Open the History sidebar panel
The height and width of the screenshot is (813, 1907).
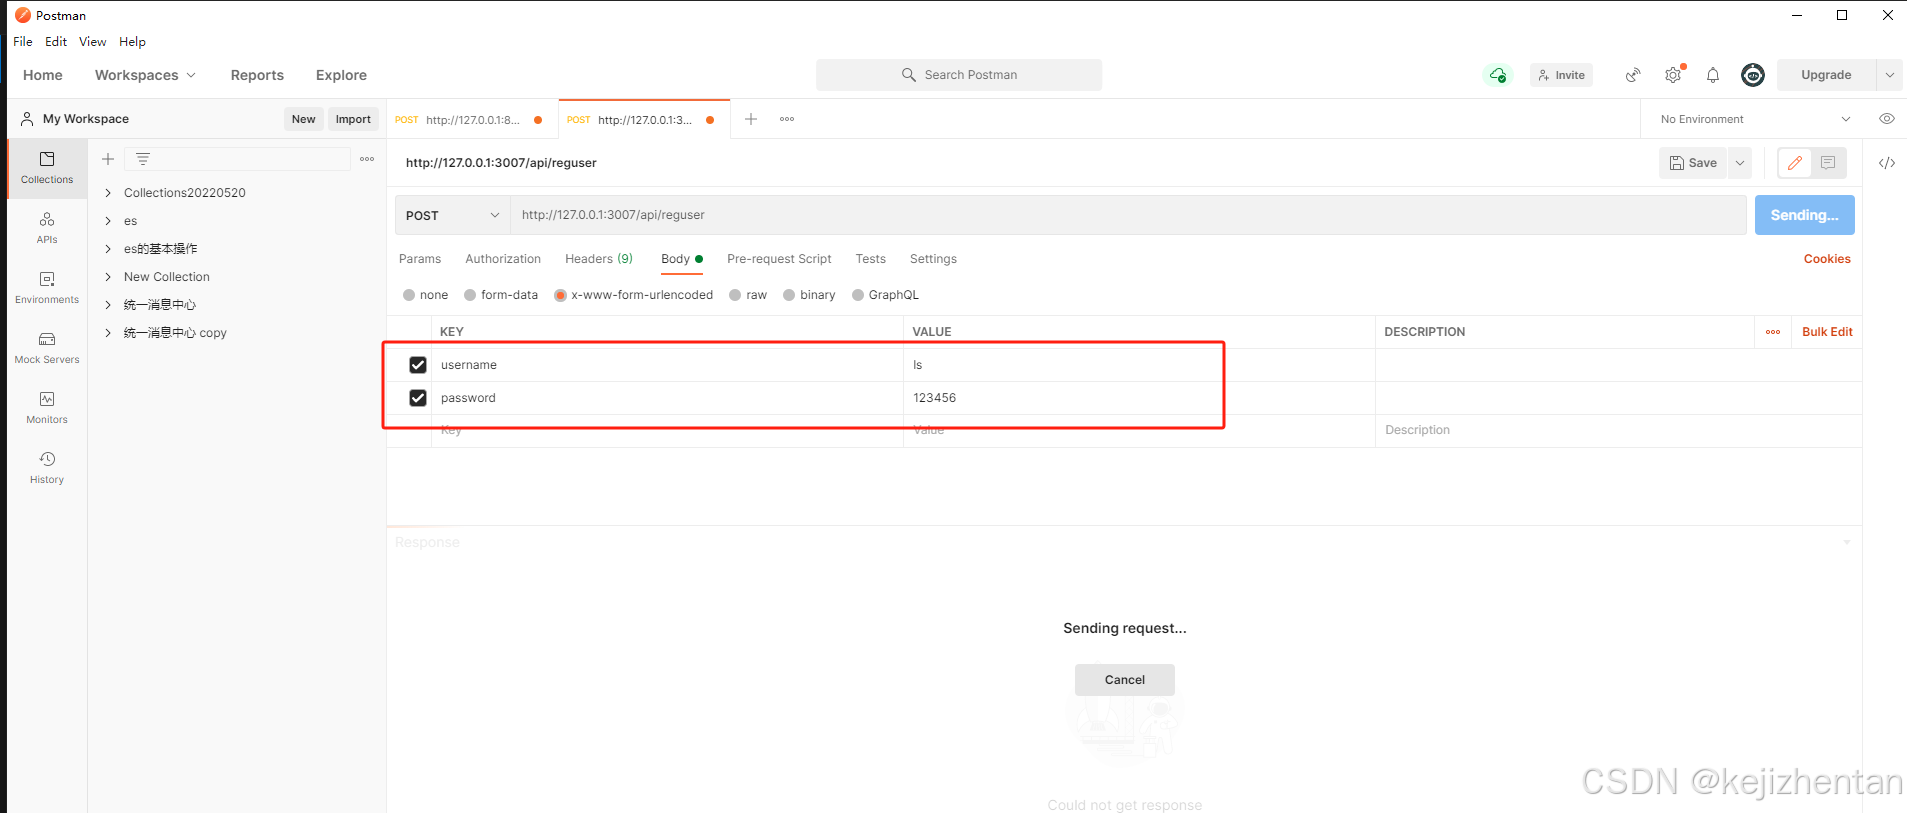[47, 468]
